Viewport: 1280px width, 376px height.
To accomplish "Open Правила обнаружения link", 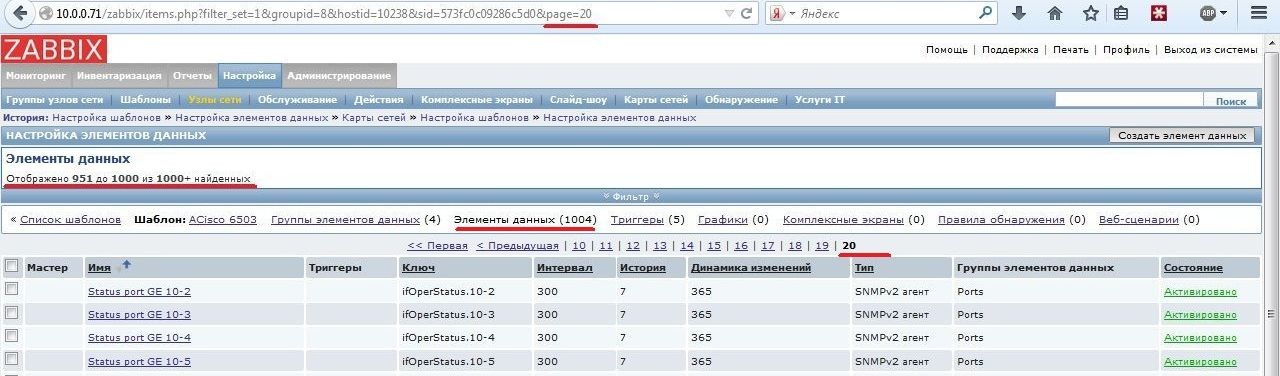I will (1001, 219).
